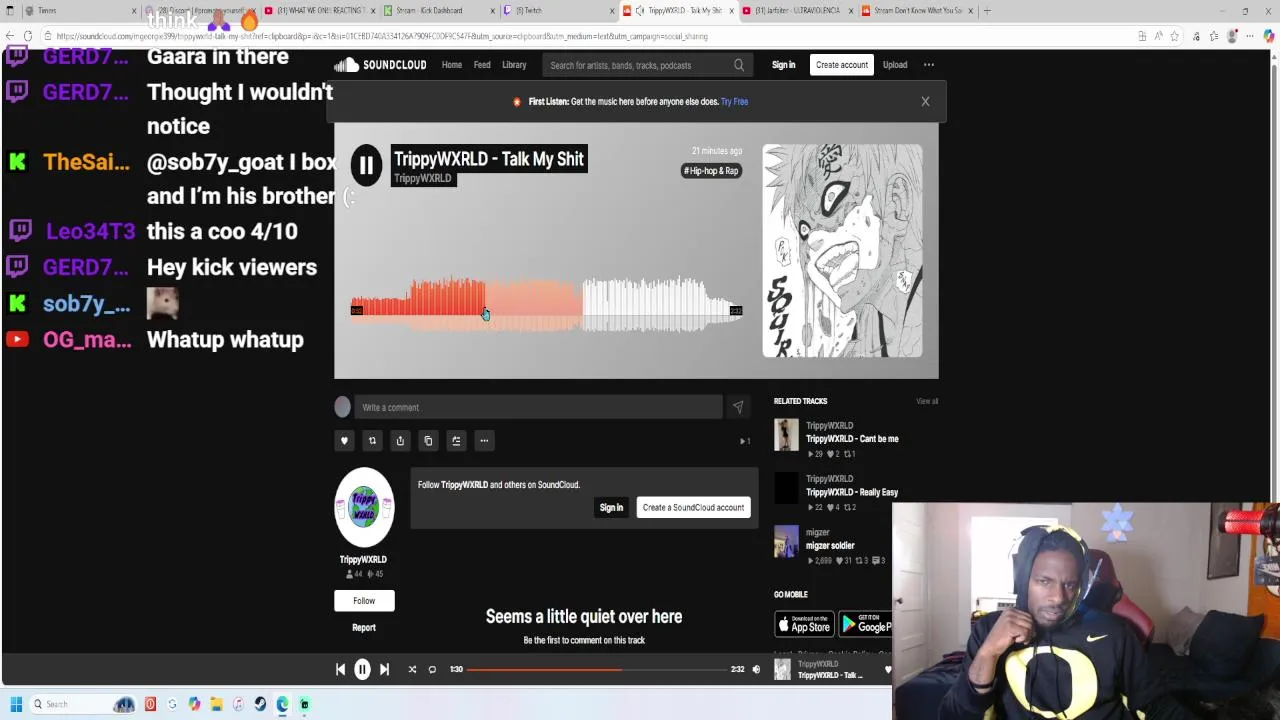Click the waveform to seek the track
Image resolution: width=1280 pixels, height=720 pixels.
(546, 303)
